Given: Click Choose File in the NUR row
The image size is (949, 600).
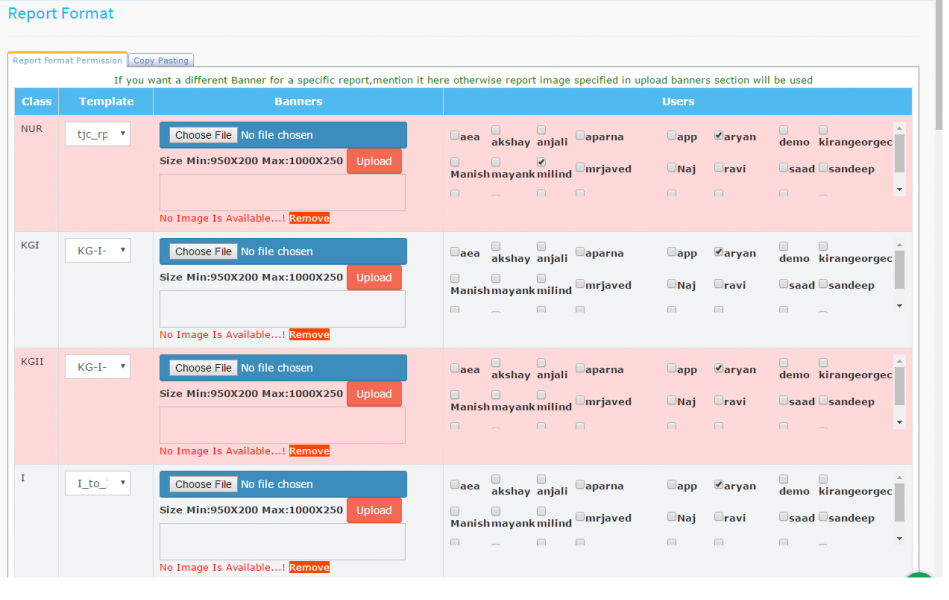Looking at the screenshot, I should pos(203,135).
